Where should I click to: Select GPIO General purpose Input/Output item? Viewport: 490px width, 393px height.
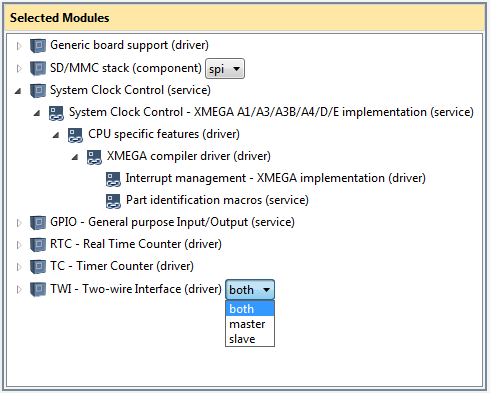pos(172,222)
